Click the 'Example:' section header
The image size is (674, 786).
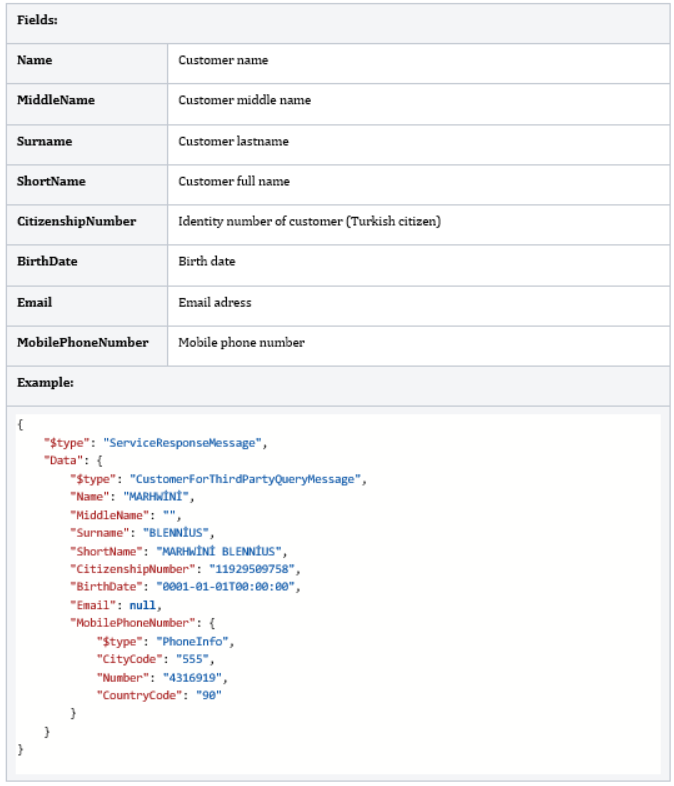[x=45, y=382]
